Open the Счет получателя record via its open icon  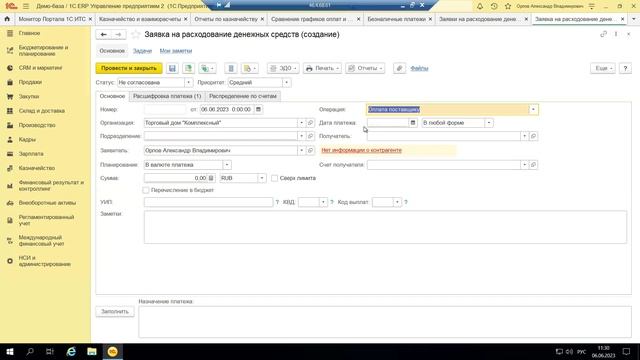(533, 164)
